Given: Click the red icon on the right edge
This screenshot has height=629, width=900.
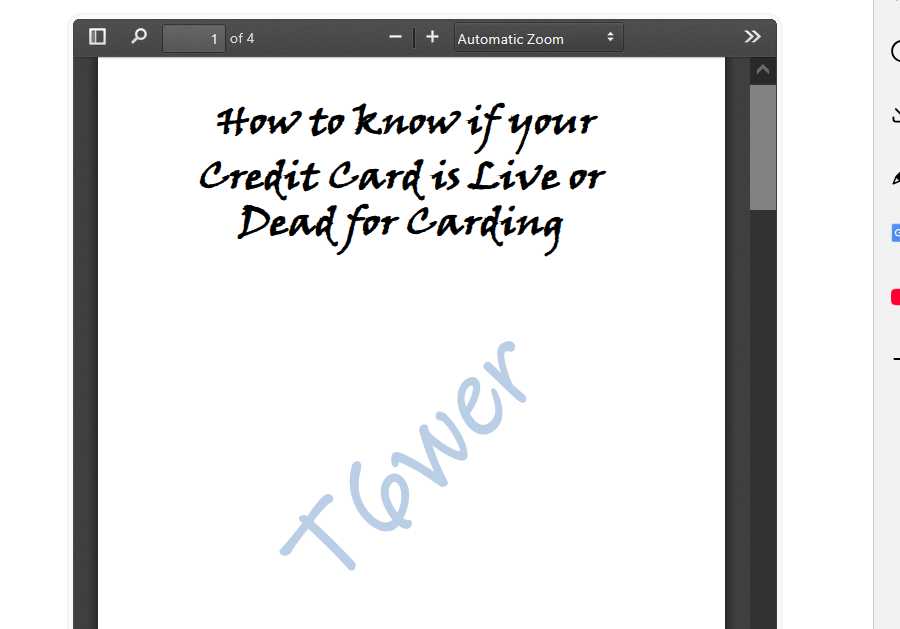Looking at the screenshot, I should coord(895,297).
